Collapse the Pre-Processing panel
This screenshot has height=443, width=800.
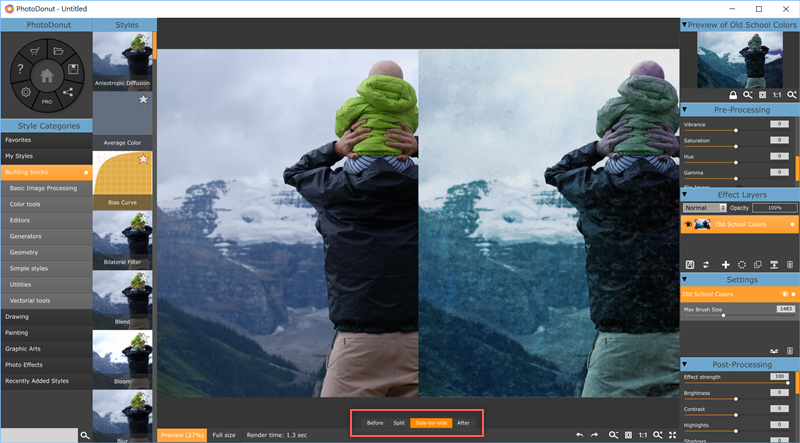point(684,110)
